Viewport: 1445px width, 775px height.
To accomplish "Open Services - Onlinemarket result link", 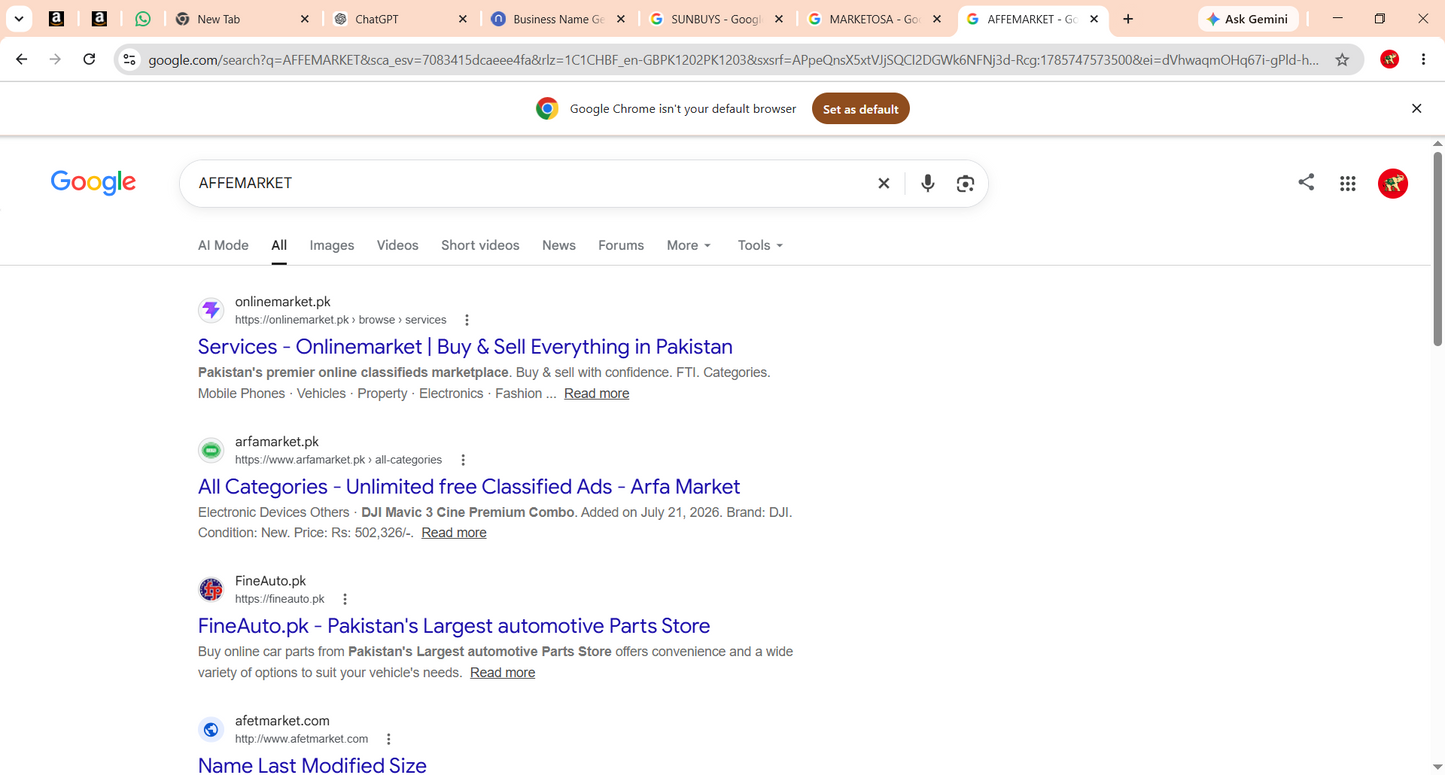I will (x=465, y=347).
